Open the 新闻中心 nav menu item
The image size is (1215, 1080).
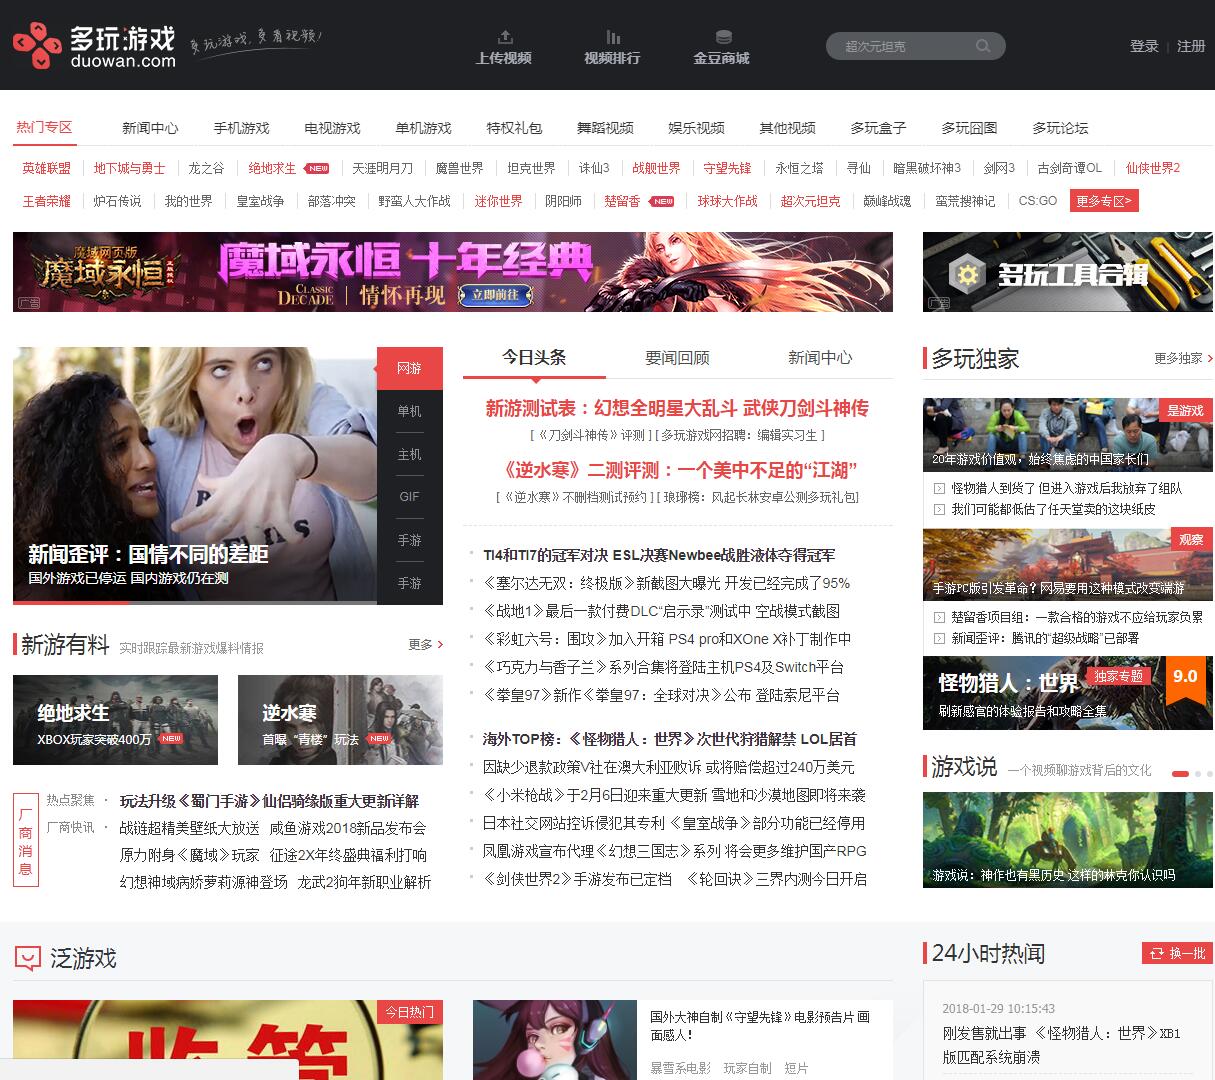150,128
